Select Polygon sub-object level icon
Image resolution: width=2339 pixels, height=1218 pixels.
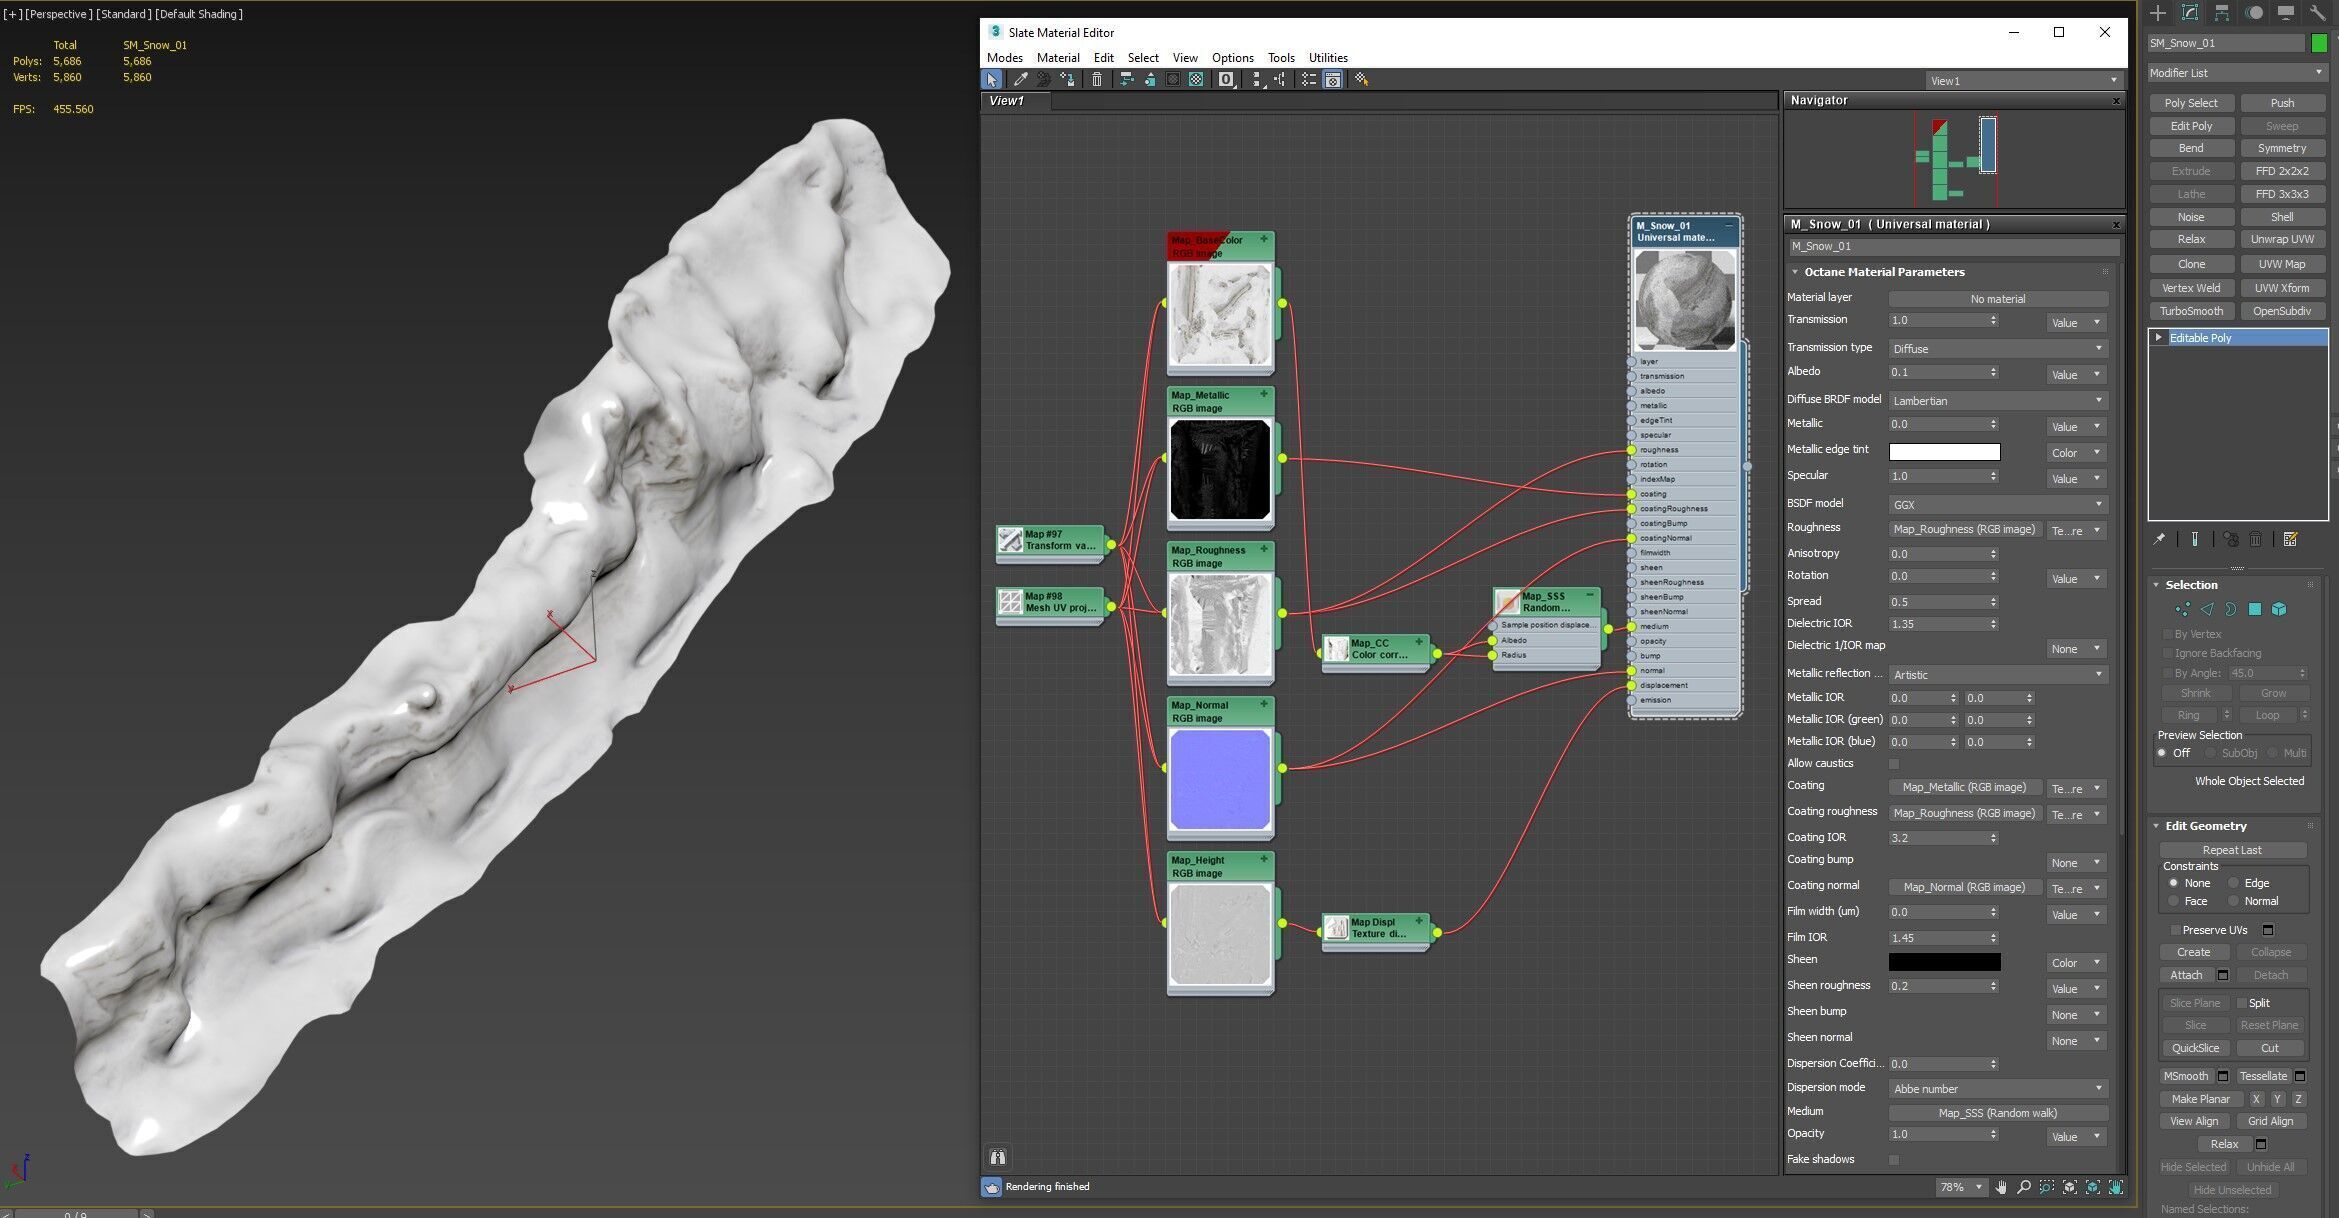tap(2254, 609)
